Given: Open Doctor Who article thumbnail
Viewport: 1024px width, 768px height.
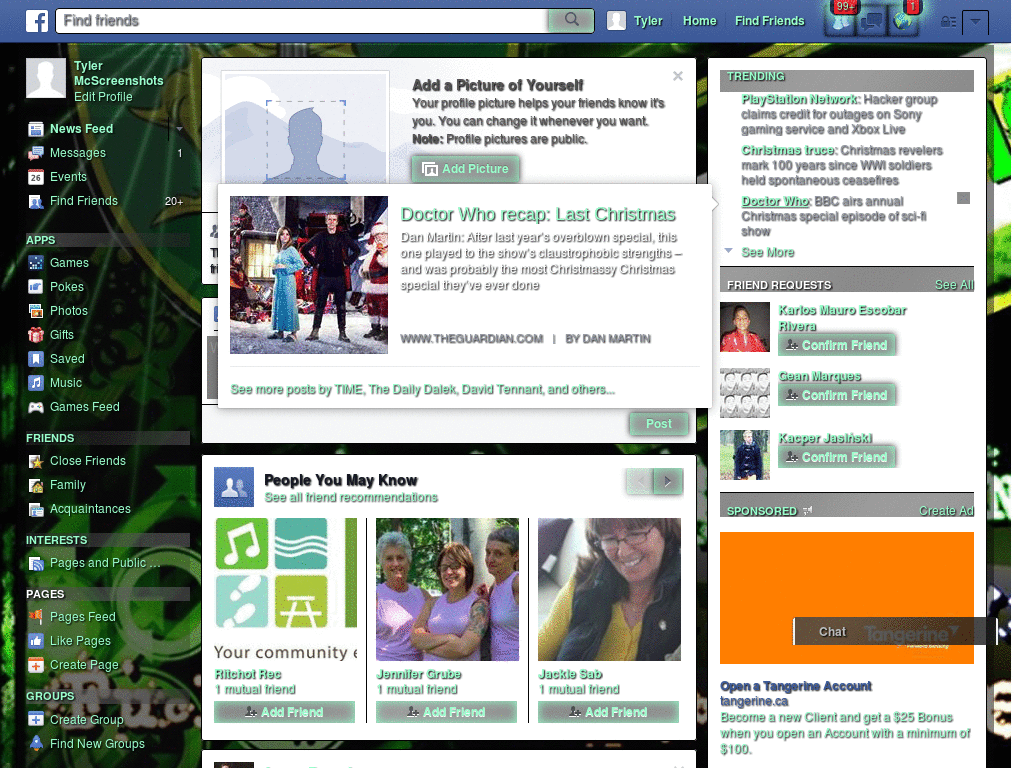Looking at the screenshot, I should (309, 275).
